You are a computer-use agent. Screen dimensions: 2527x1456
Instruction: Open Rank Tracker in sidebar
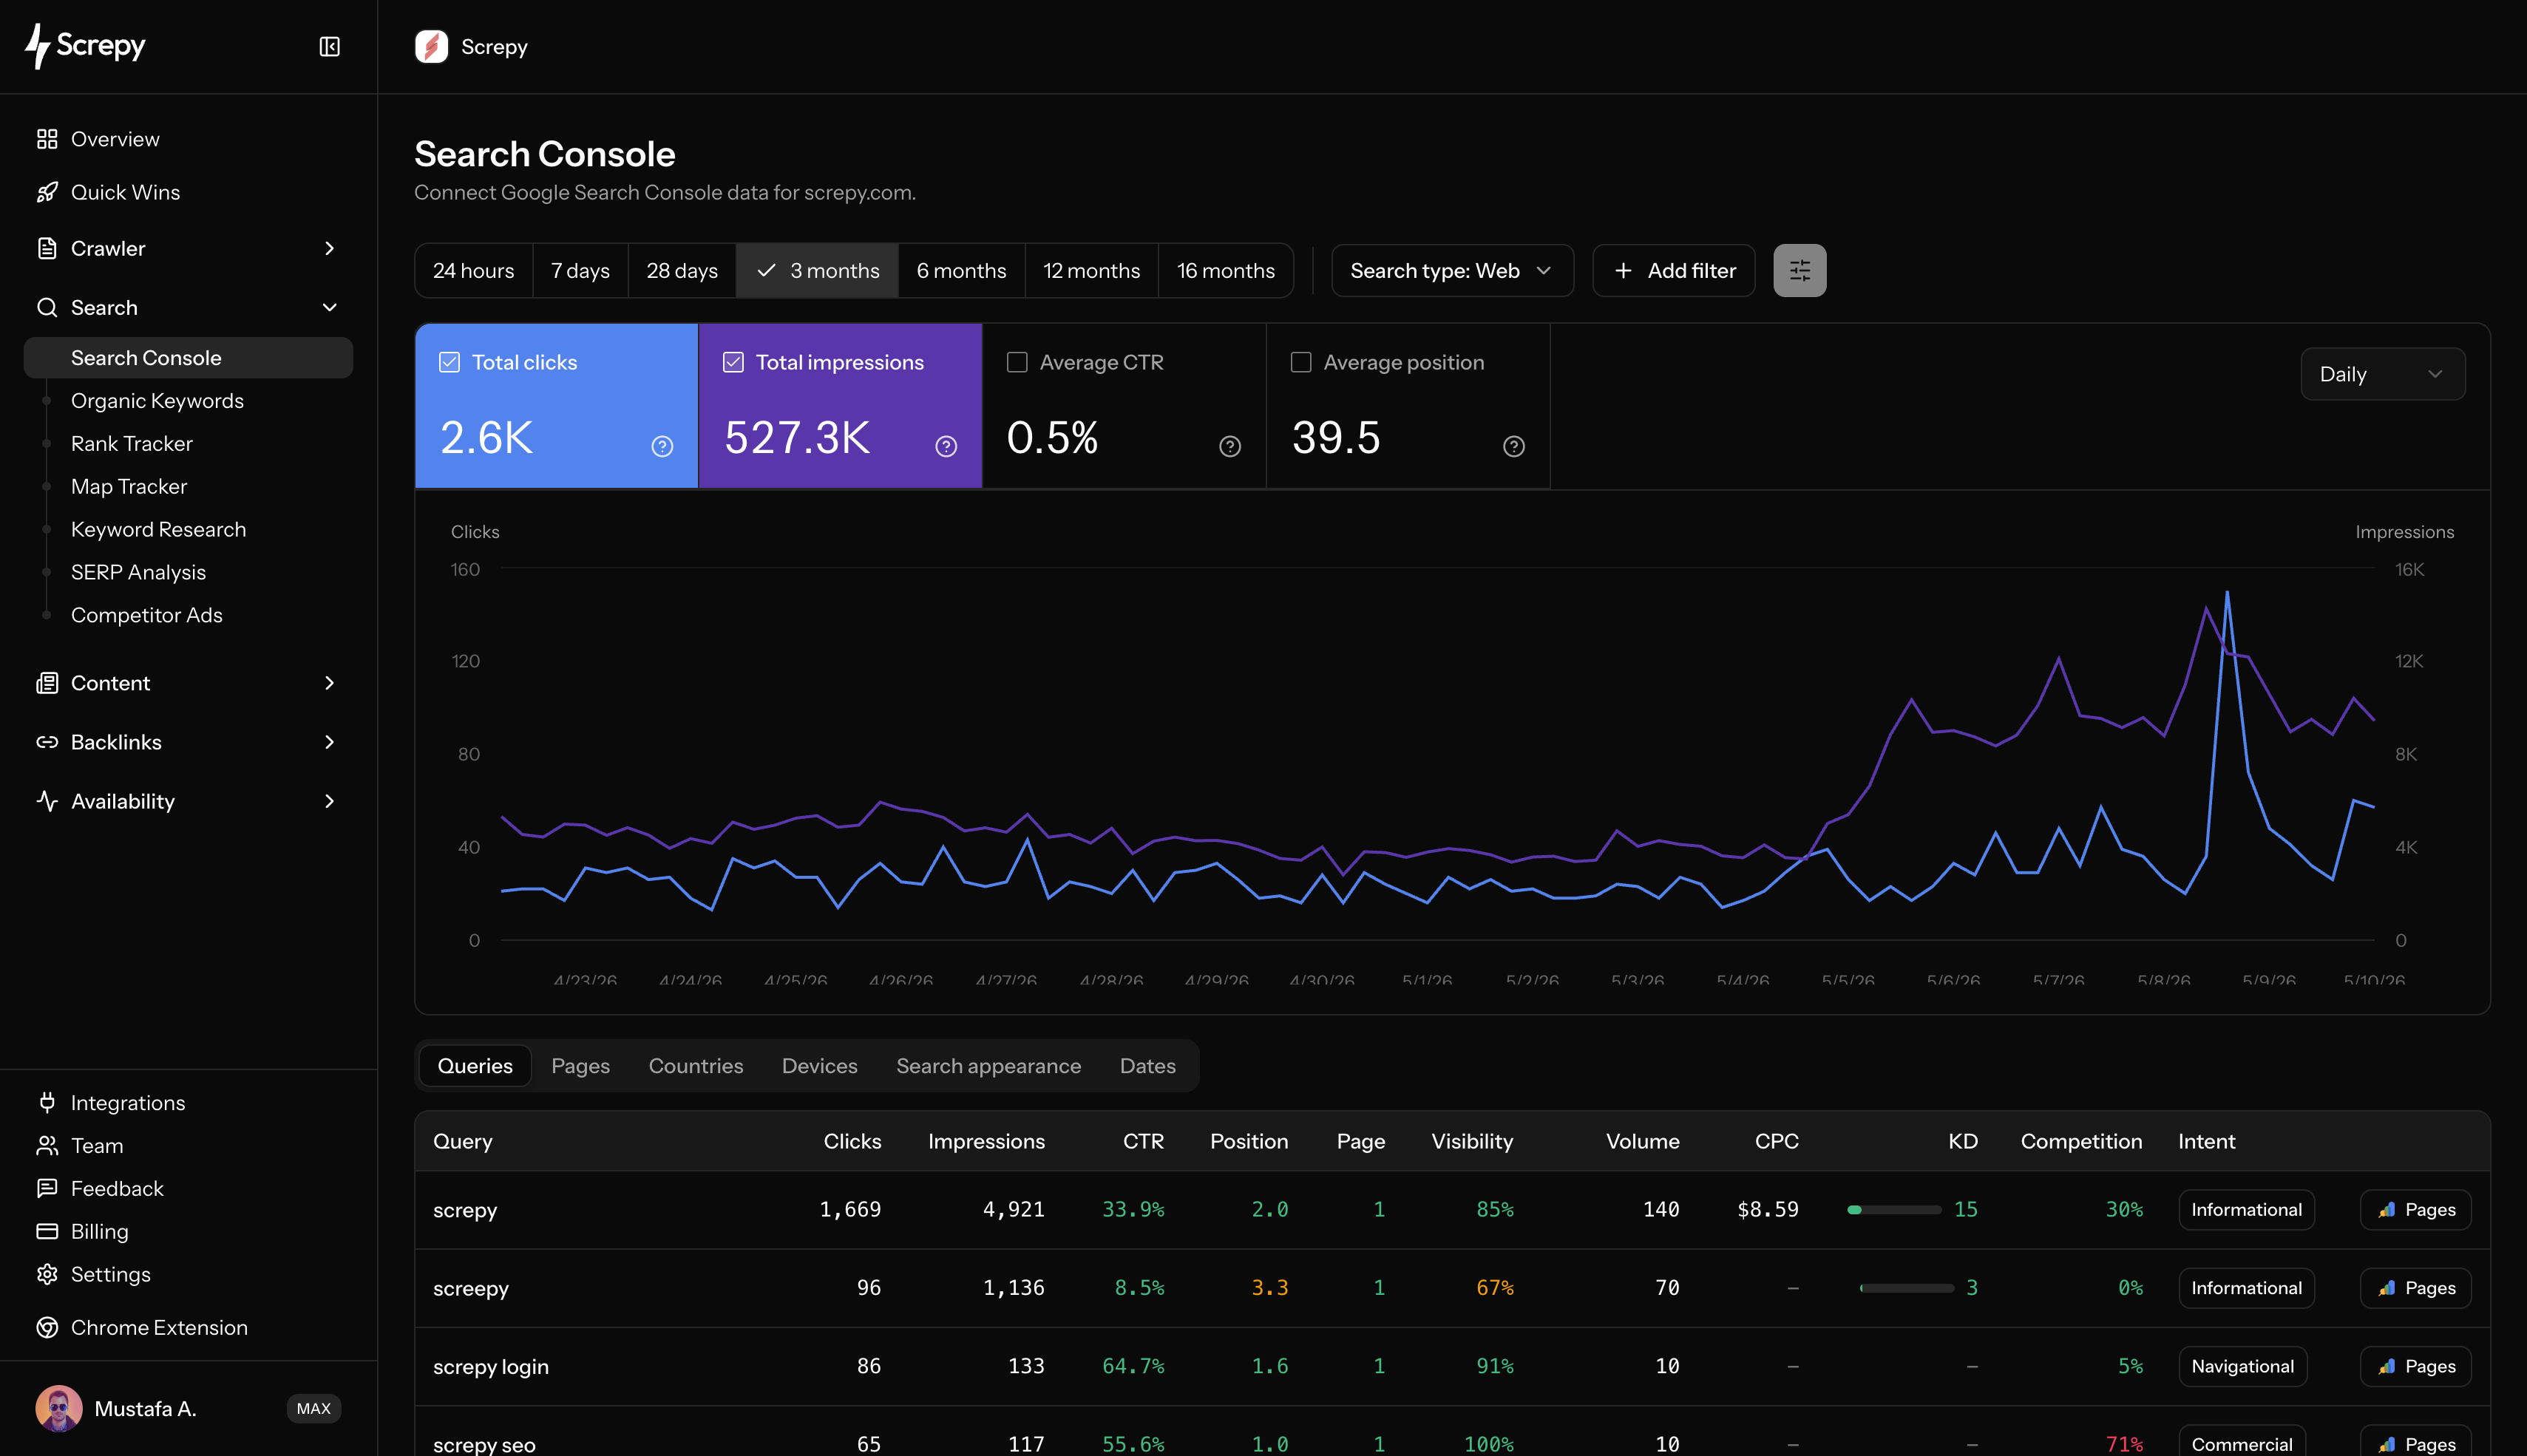131,444
